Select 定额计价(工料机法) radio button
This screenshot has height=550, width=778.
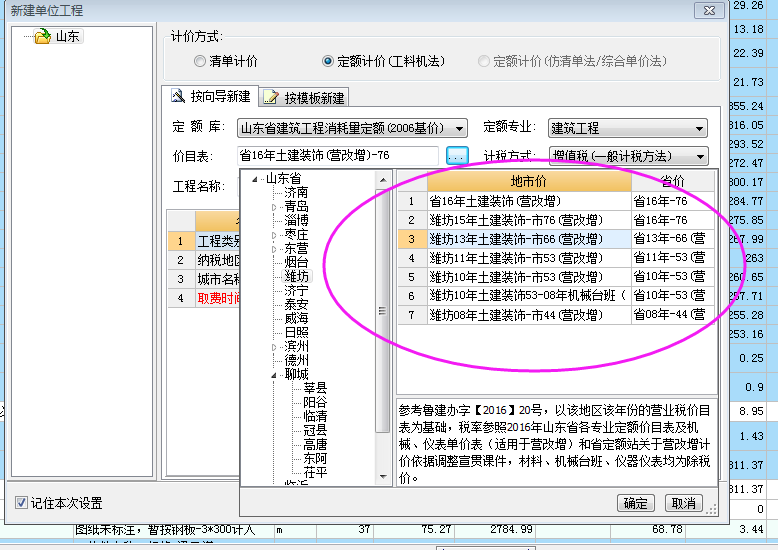(x=327, y=61)
